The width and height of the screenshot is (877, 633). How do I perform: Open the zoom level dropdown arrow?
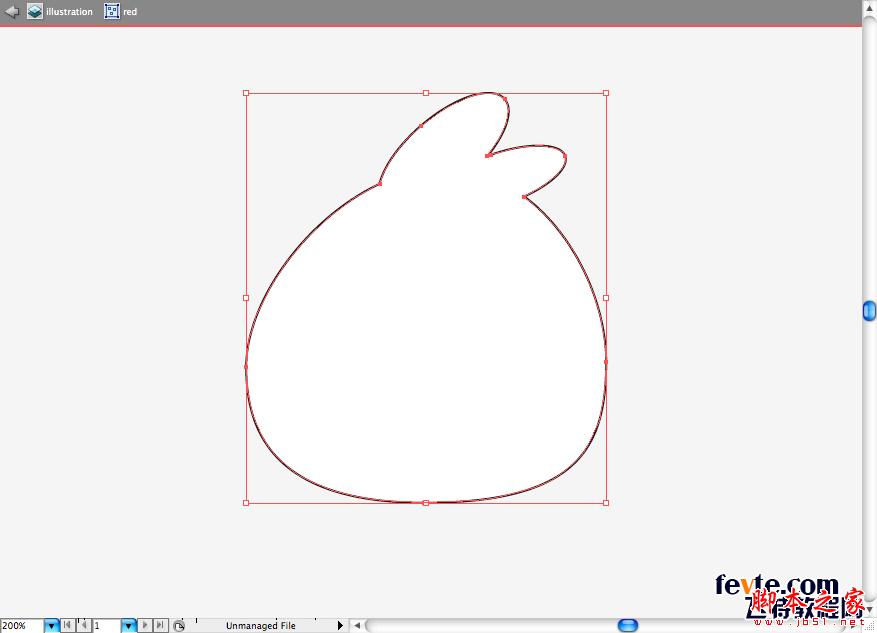click(51, 626)
